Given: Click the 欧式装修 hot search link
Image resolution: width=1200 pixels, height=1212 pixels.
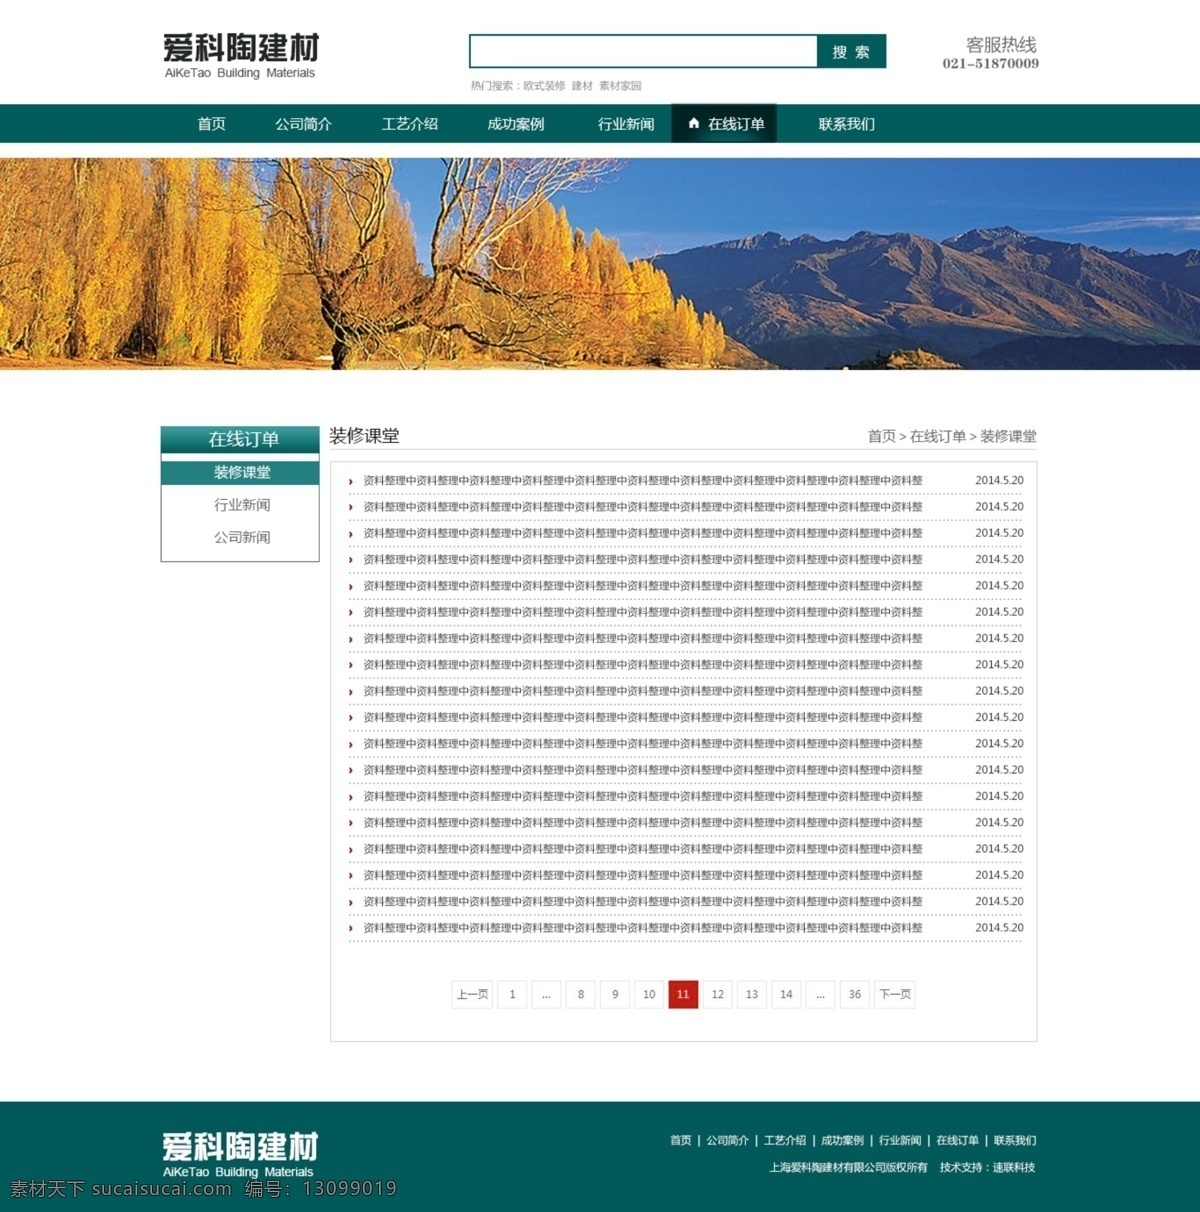Looking at the screenshot, I should 544,86.
